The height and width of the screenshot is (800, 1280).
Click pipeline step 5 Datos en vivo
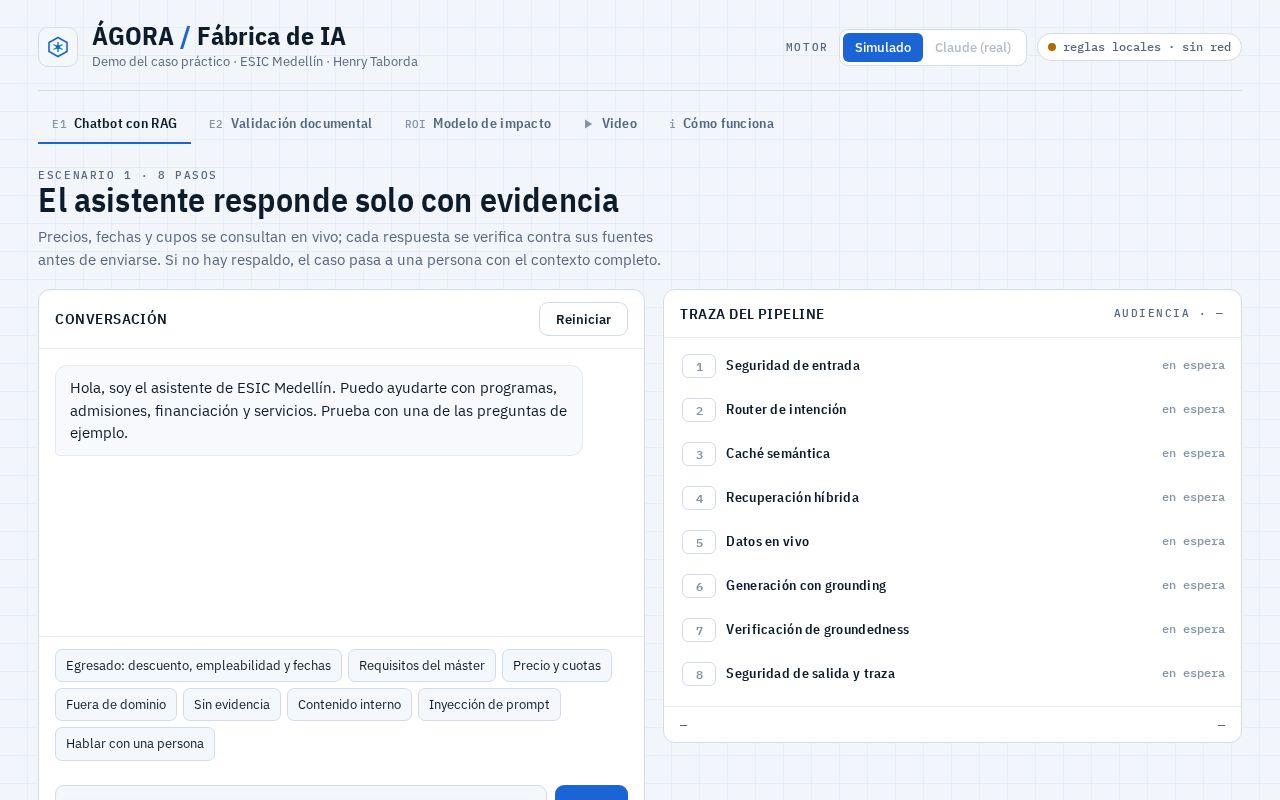tap(953, 542)
